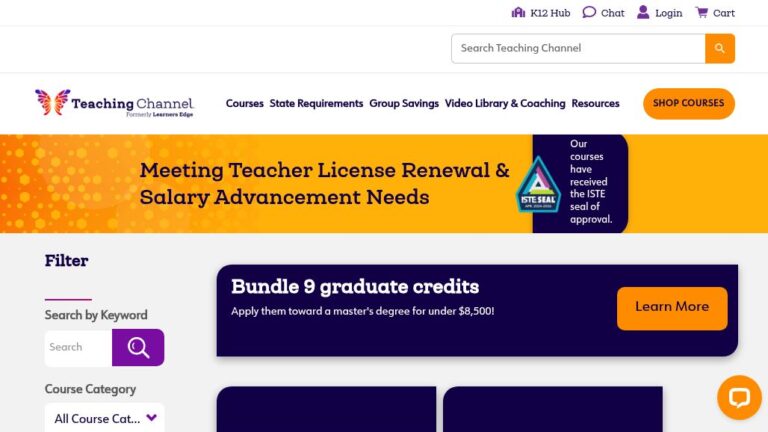Open the Resources menu
The image size is (768, 432).
[595, 103]
